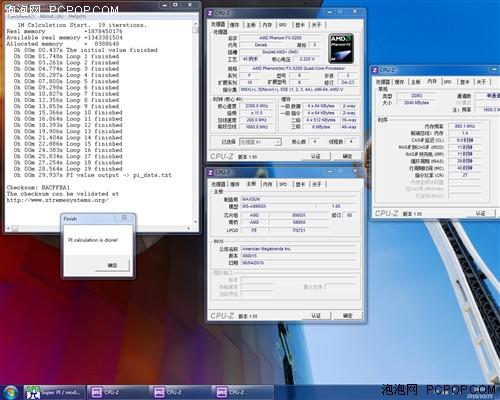Click 认证 button in CPU-Z mainboard window

point(316,316)
